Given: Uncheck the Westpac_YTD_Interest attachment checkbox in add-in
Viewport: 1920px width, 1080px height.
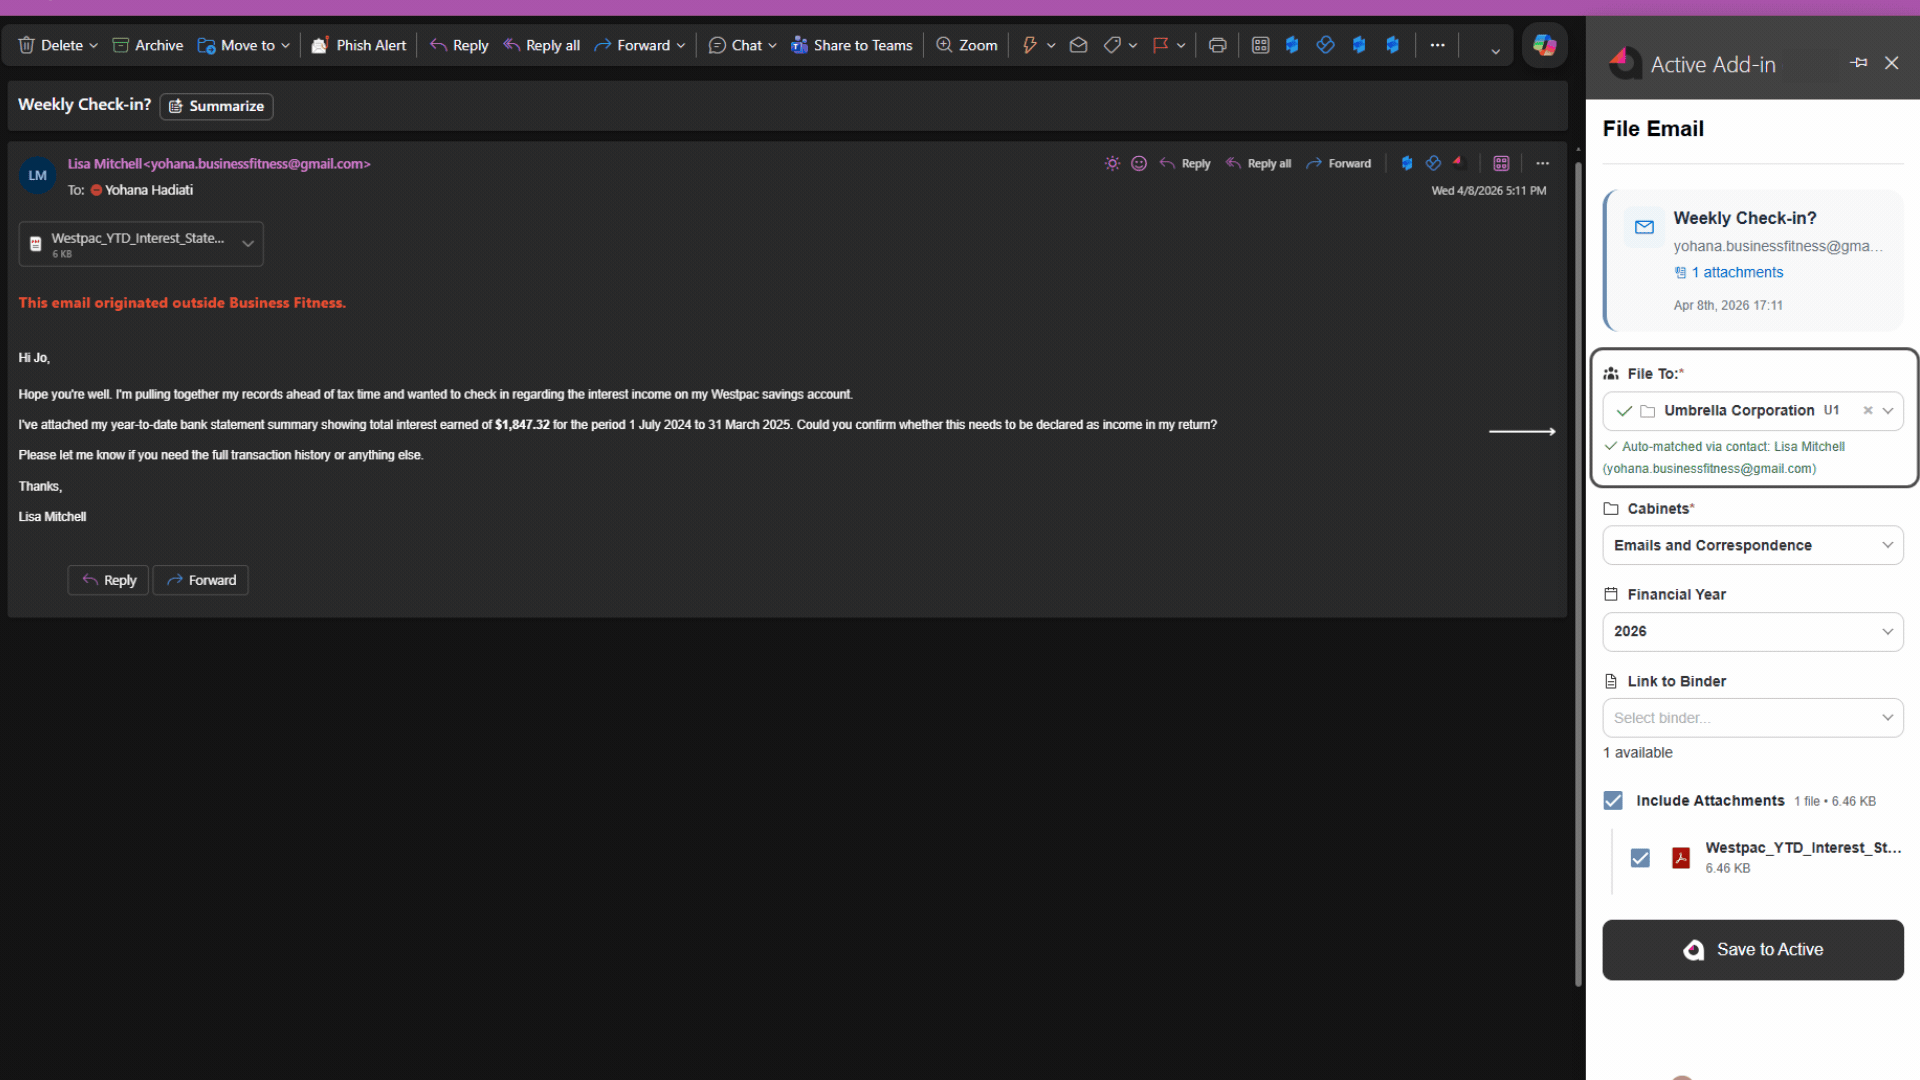Looking at the screenshot, I should [x=1640, y=858].
